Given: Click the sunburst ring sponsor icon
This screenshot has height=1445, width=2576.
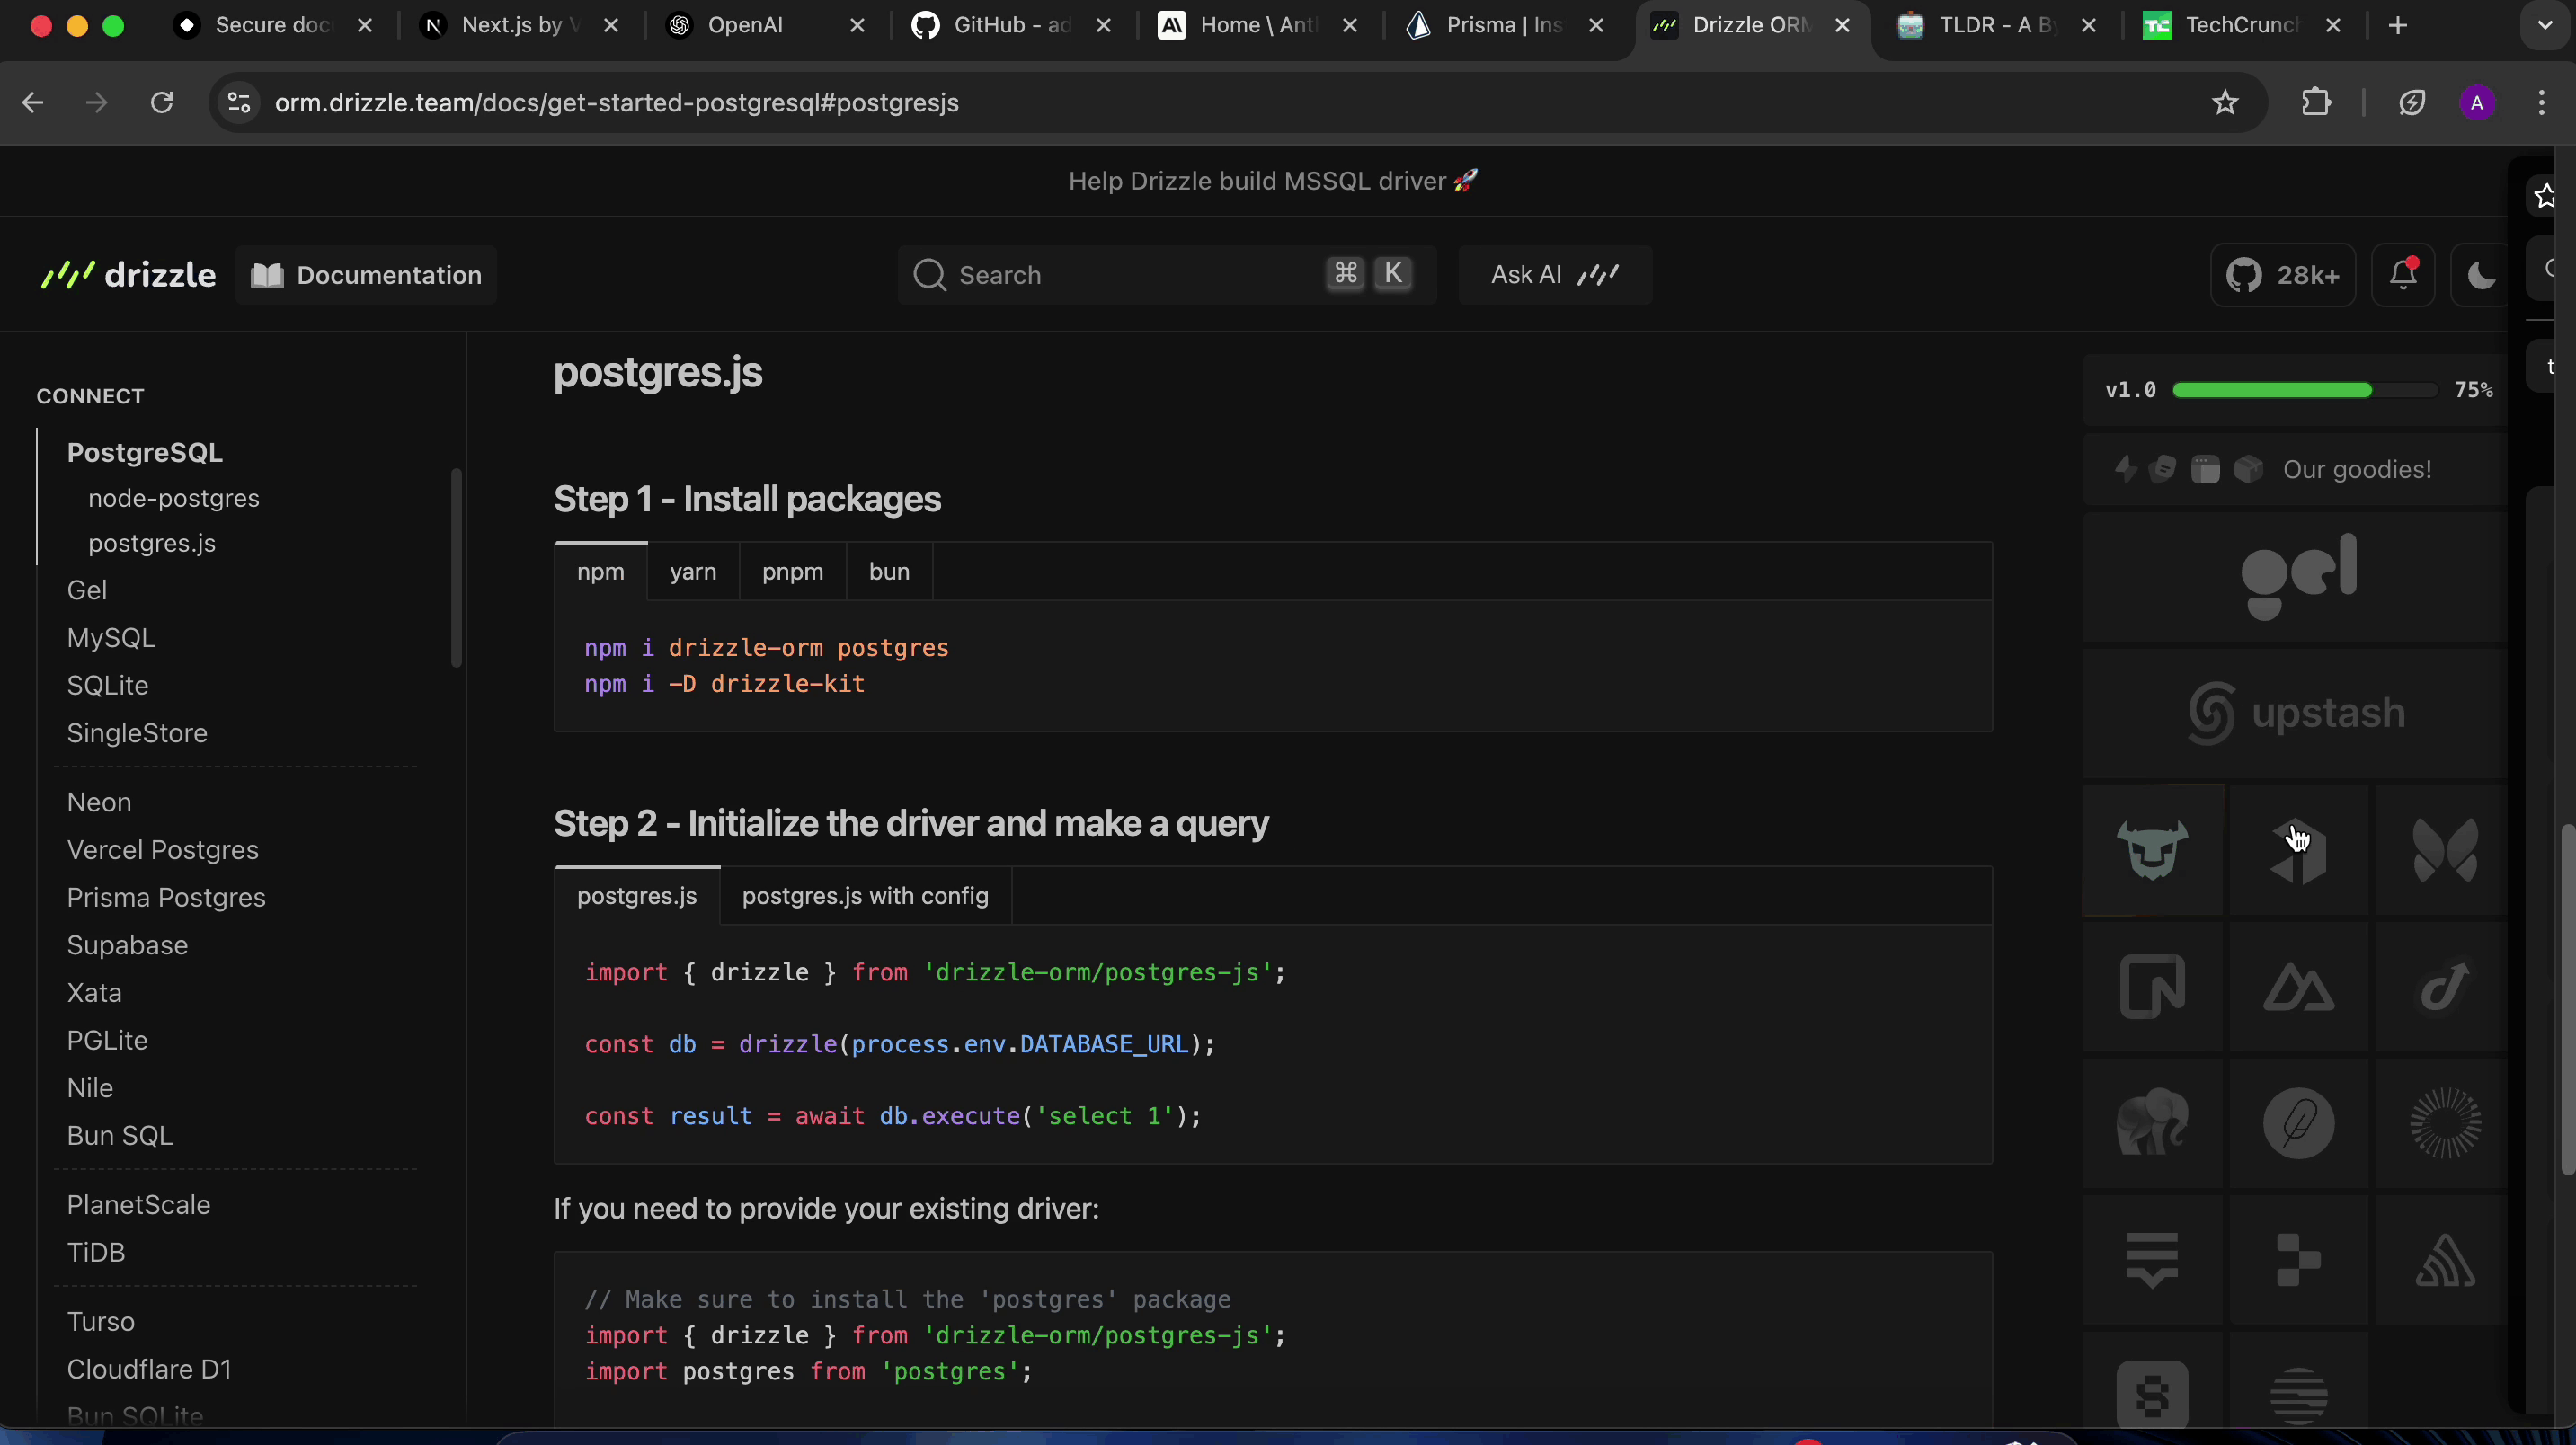Looking at the screenshot, I should [2444, 1123].
